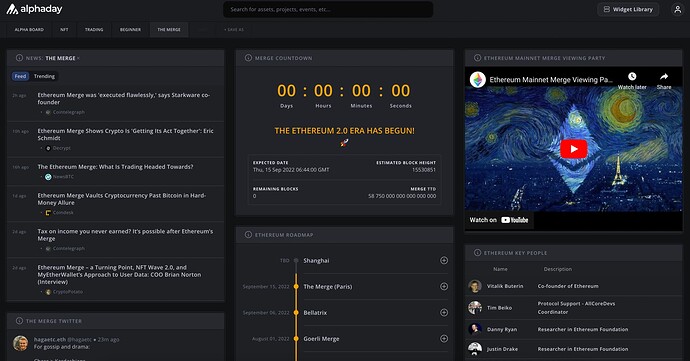The height and width of the screenshot is (361, 690).
Task: Expand The Merge (Paris) roadmap entry
Action: pyautogui.click(x=444, y=287)
